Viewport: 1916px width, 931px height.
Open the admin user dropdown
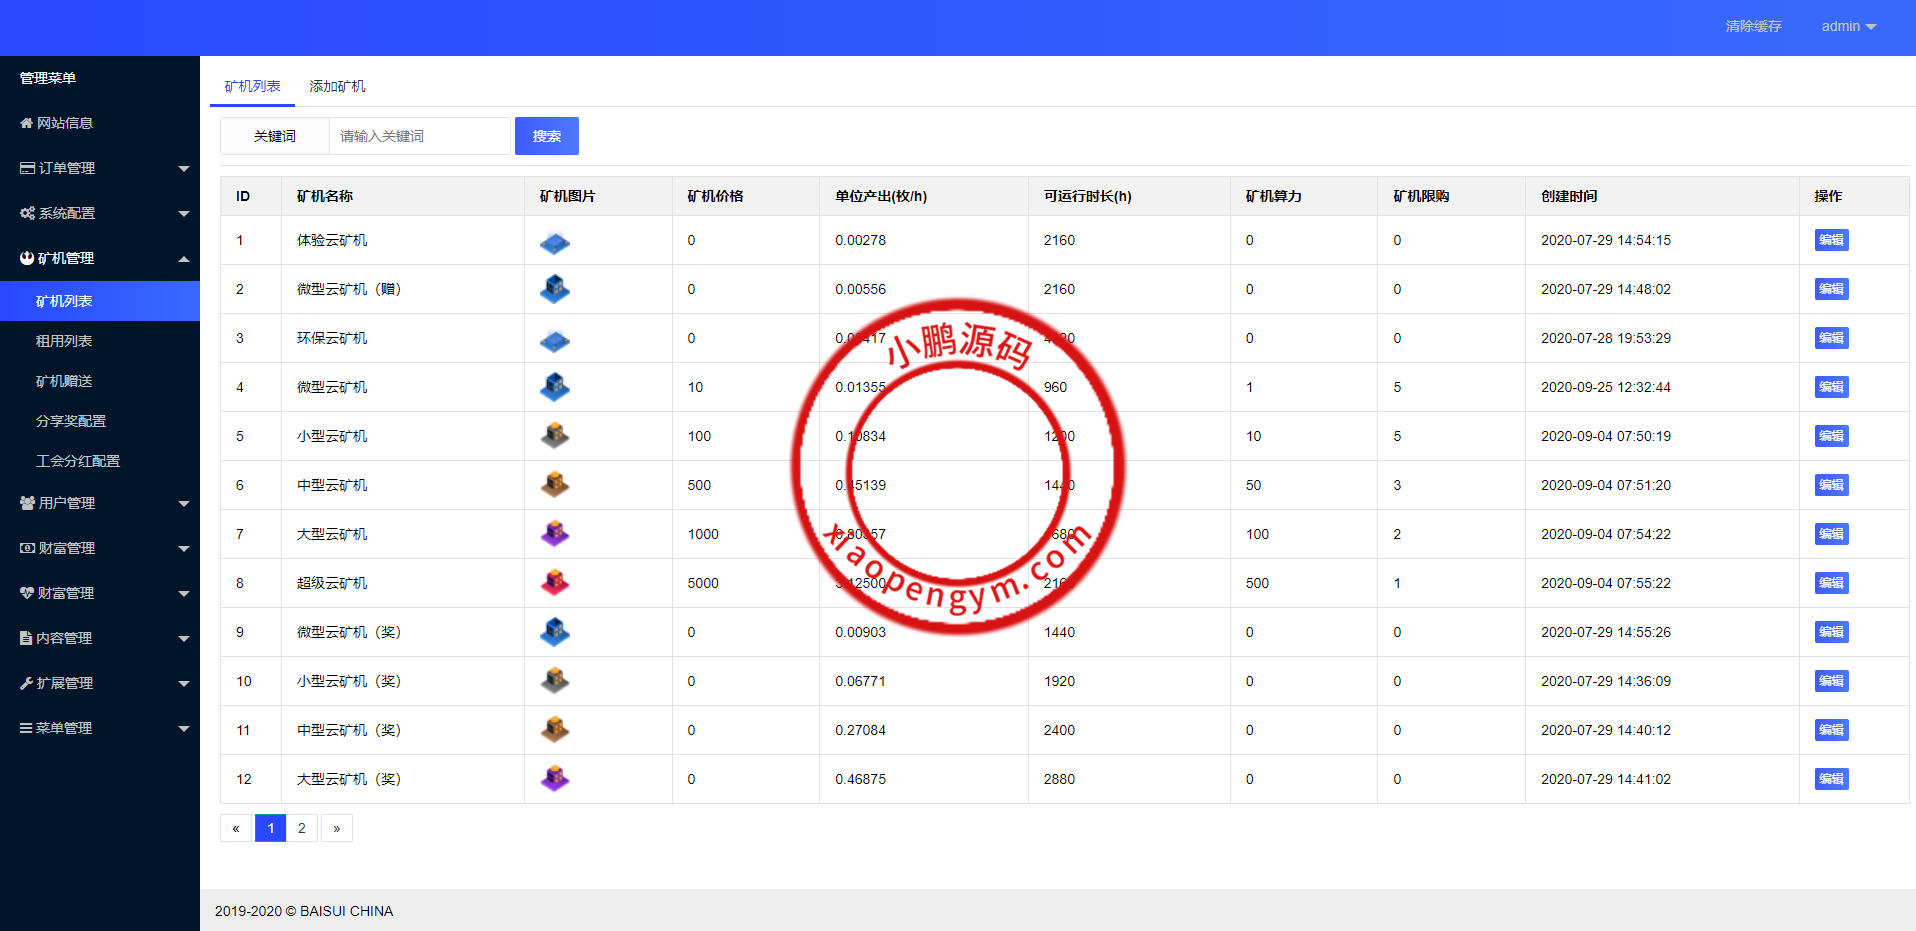click(x=1847, y=26)
